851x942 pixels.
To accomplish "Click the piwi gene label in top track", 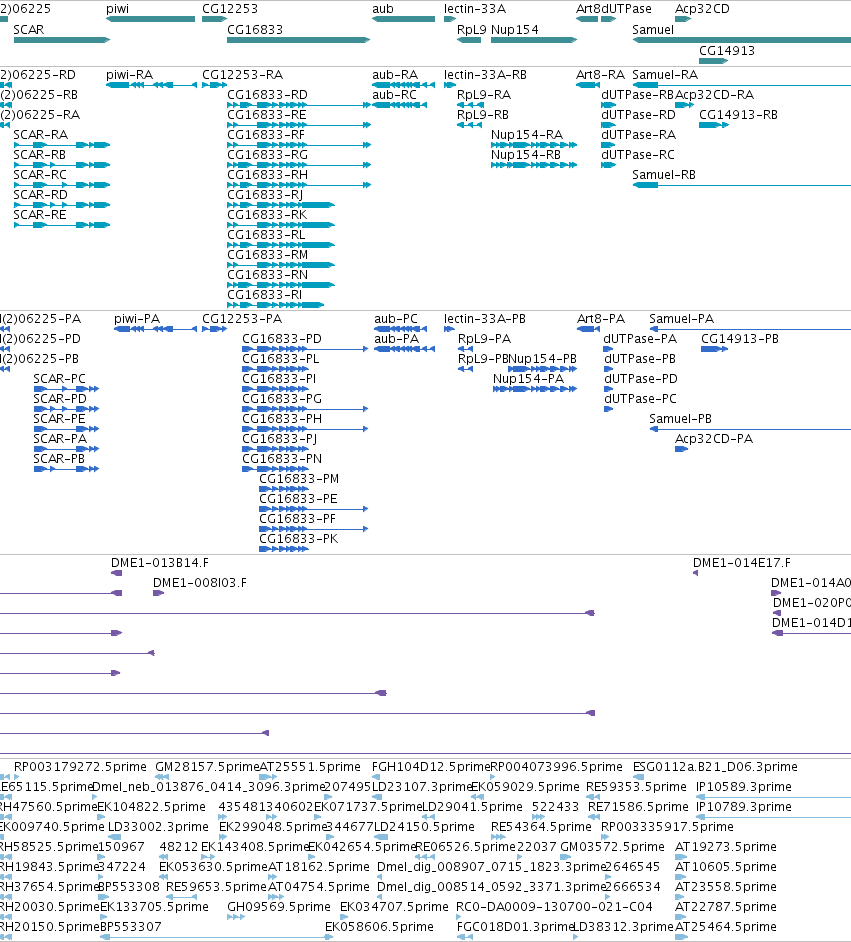I will click(x=117, y=9).
